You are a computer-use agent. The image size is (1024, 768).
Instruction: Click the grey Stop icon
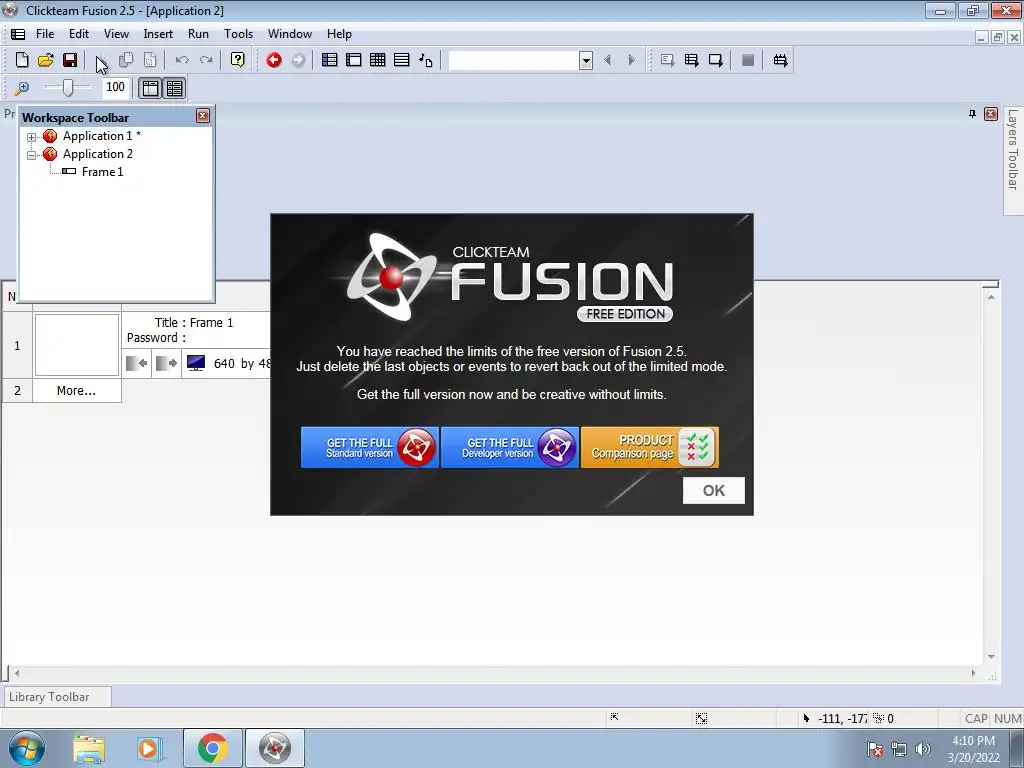[x=748, y=60]
